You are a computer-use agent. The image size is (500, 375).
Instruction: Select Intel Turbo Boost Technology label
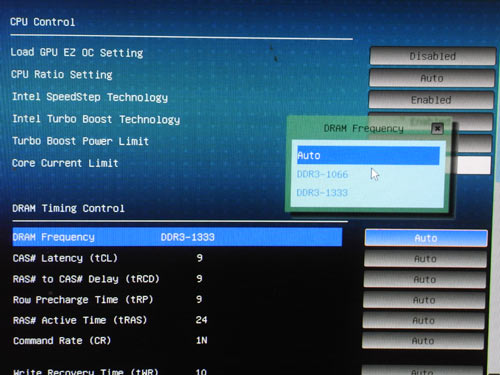[96, 119]
